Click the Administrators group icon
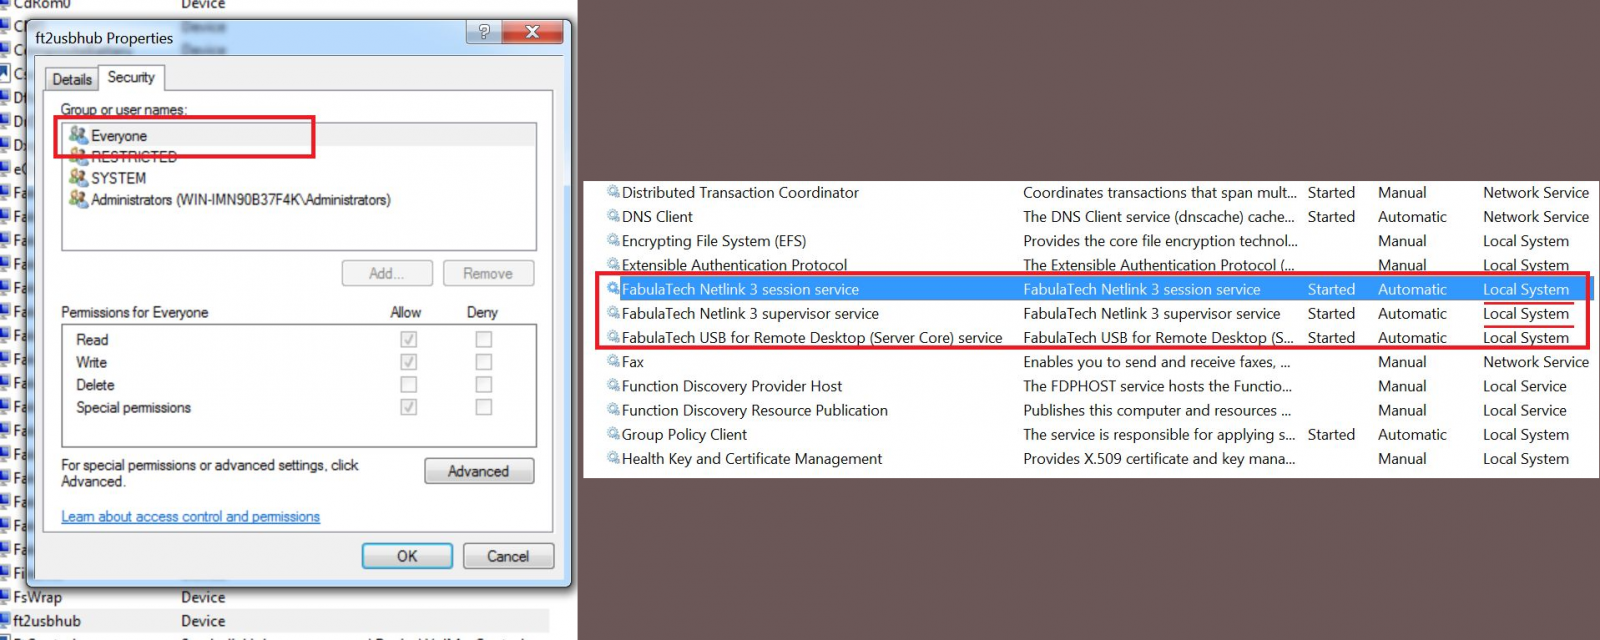 pyautogui.click(x=78, y=199)
